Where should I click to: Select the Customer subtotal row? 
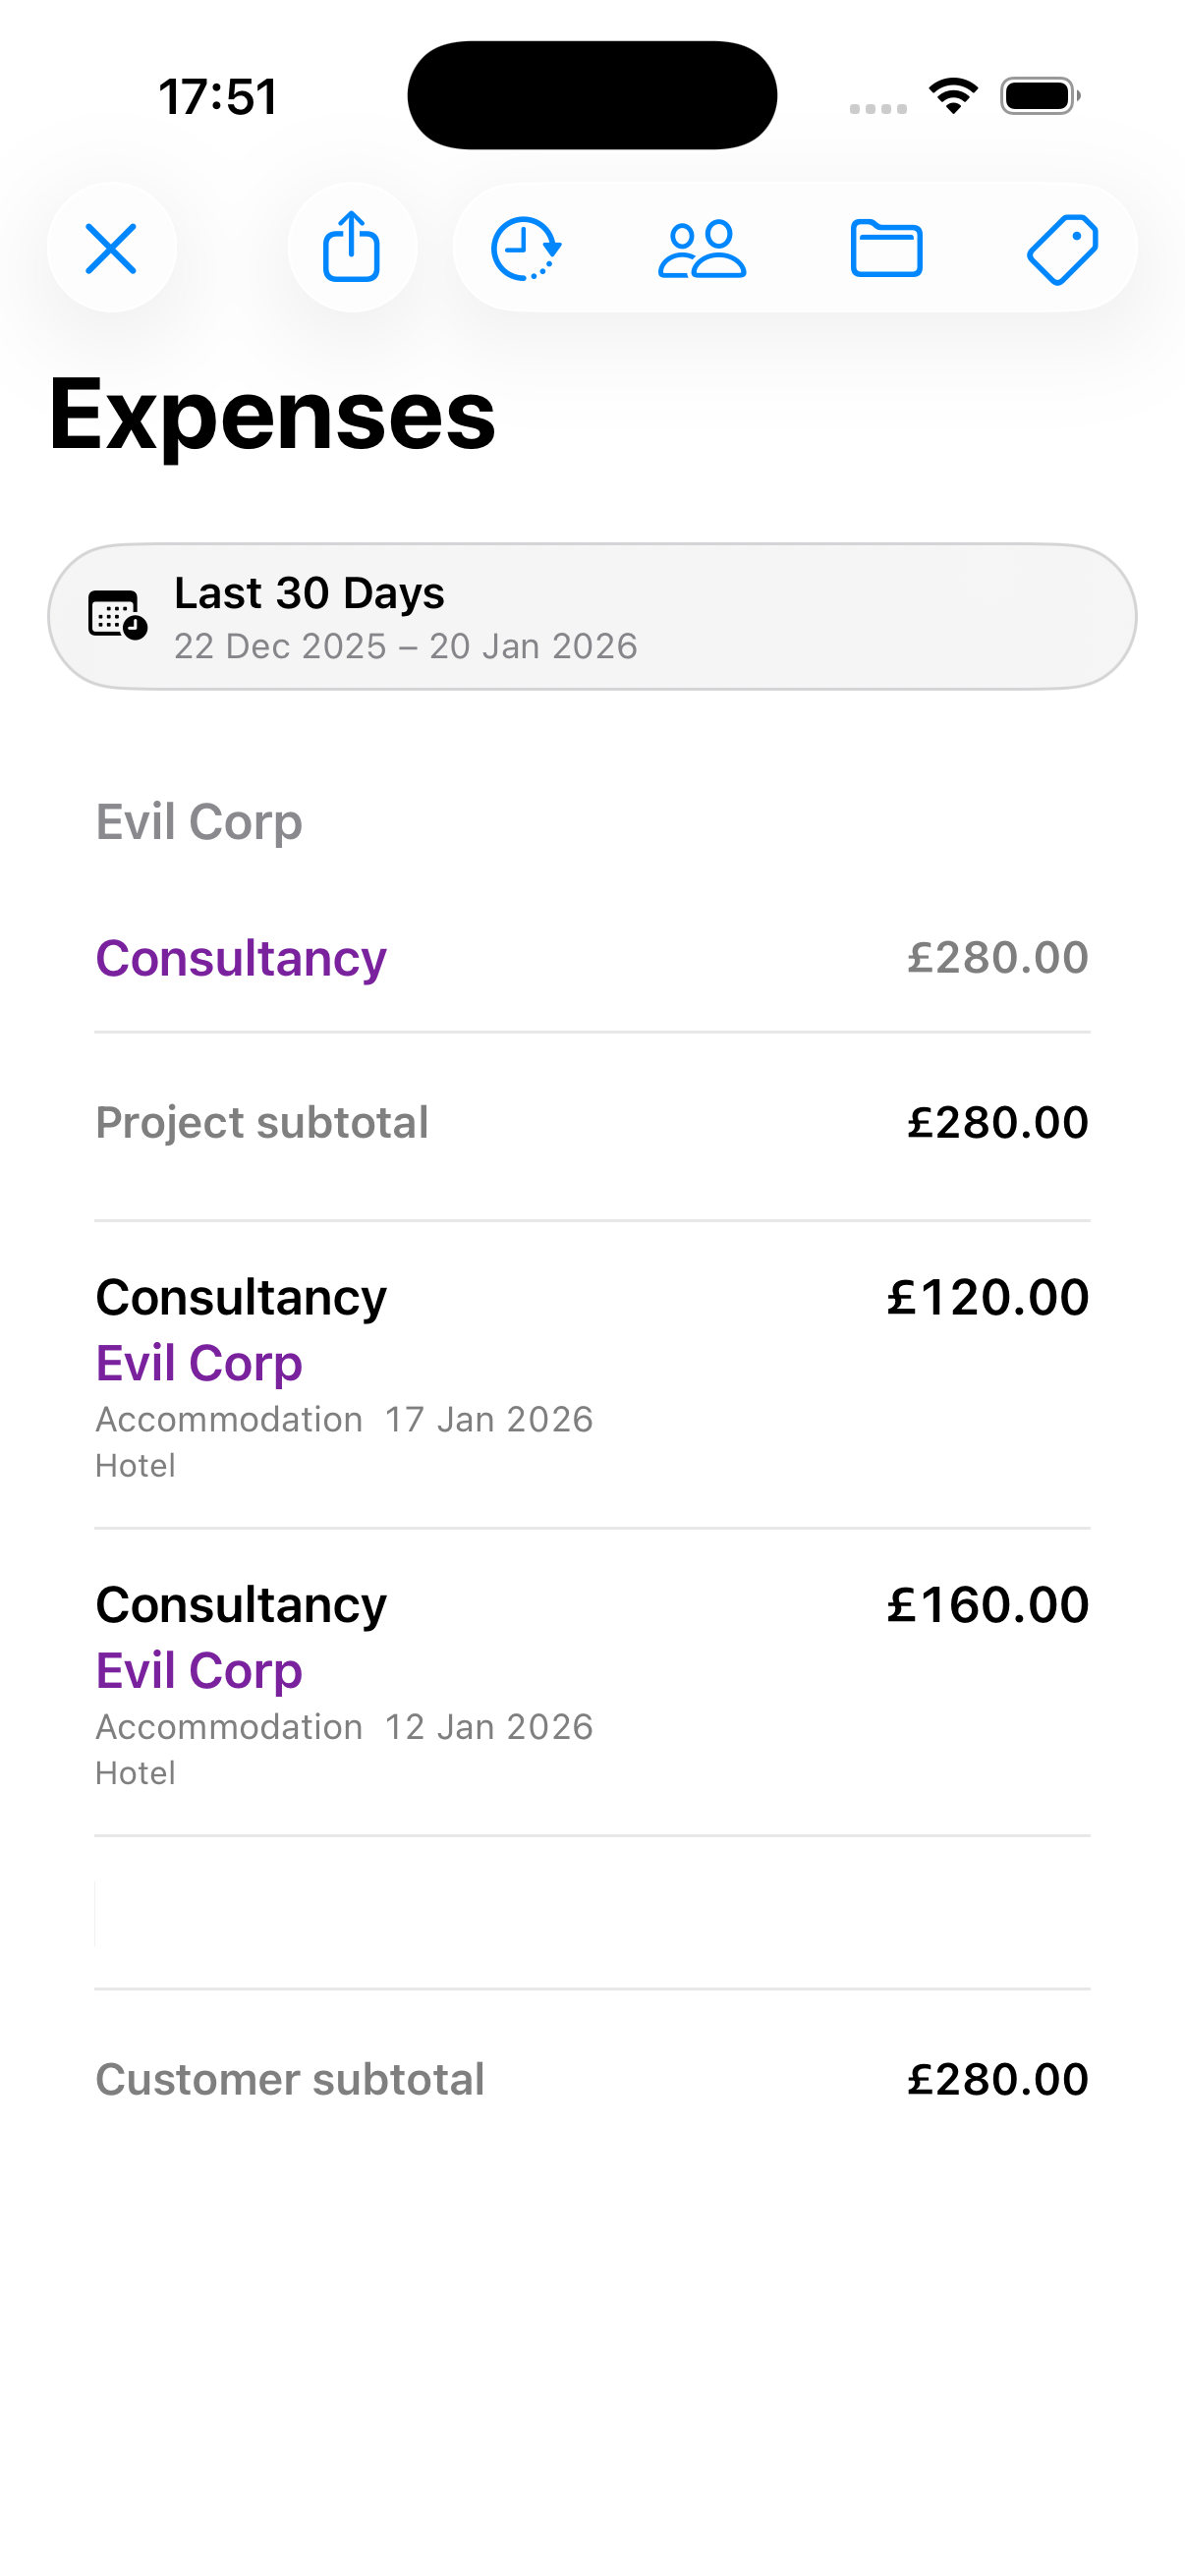[592, 2080]
